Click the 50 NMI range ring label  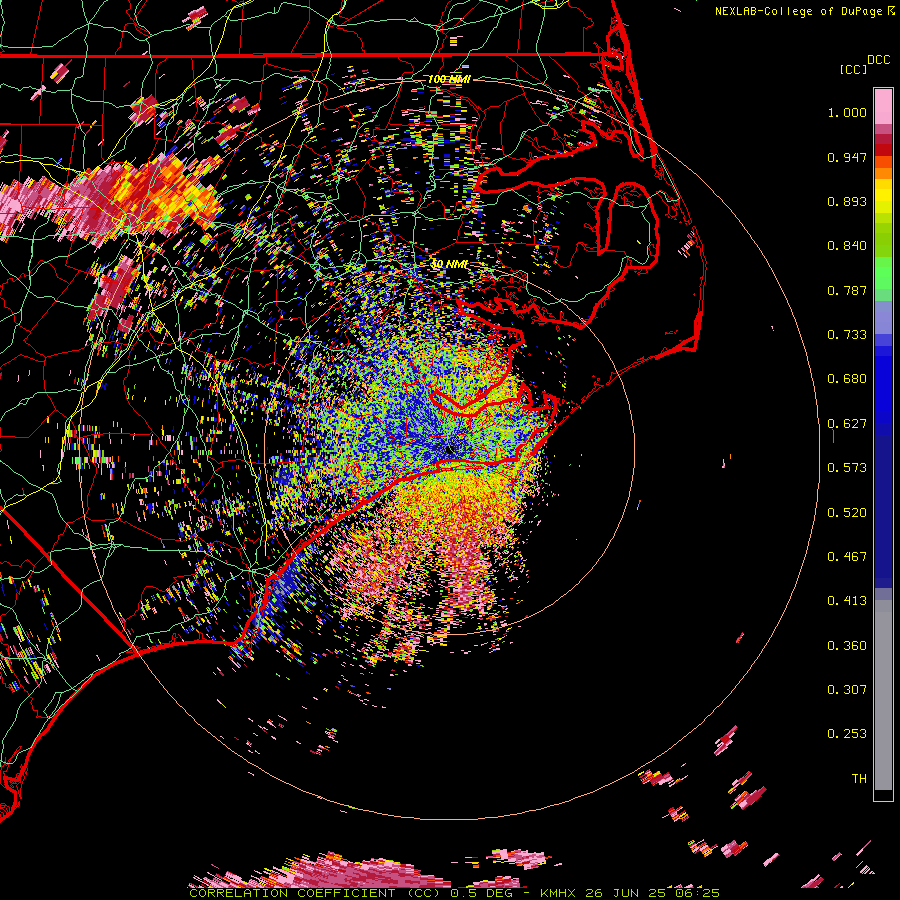(449, 264)
